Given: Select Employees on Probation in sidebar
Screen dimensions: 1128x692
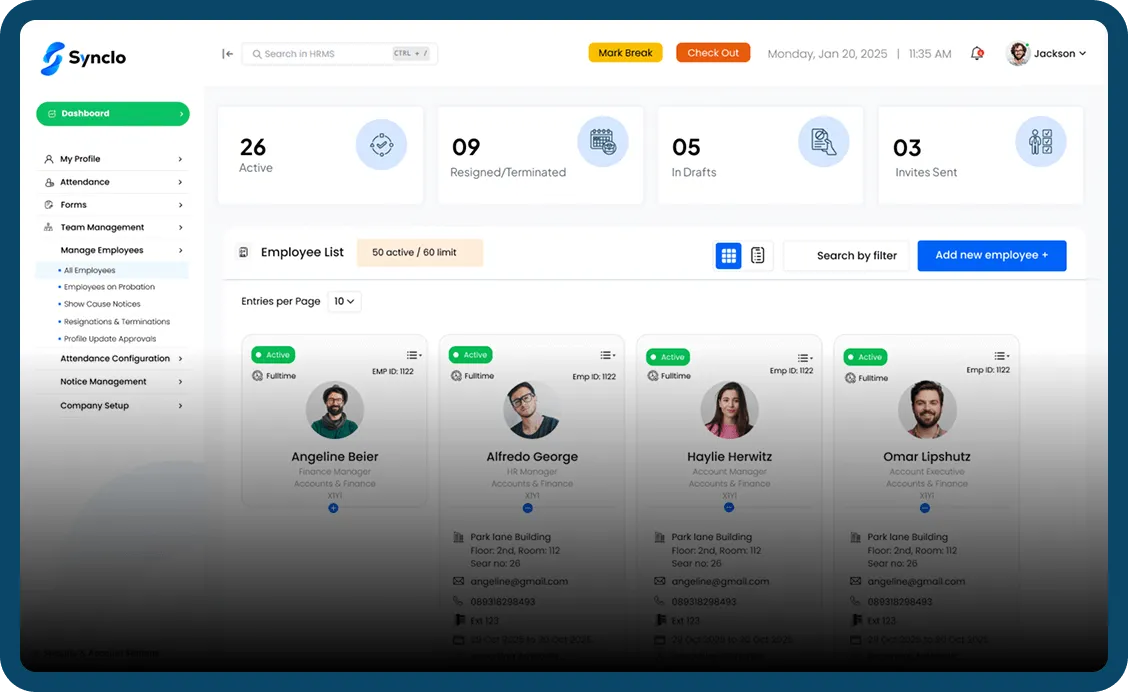Looking at the screenshot, I should click(x=109, y=287).
